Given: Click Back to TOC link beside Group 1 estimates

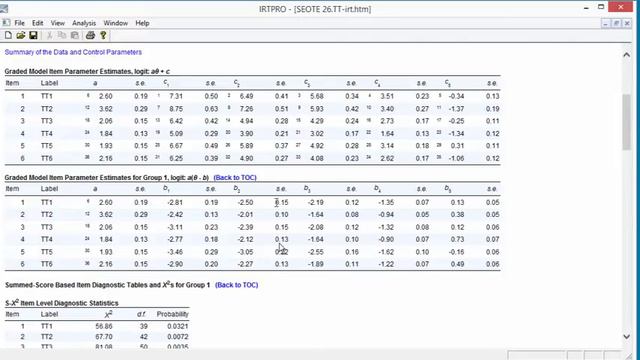Looking at the screenshot, I should 235,178.
